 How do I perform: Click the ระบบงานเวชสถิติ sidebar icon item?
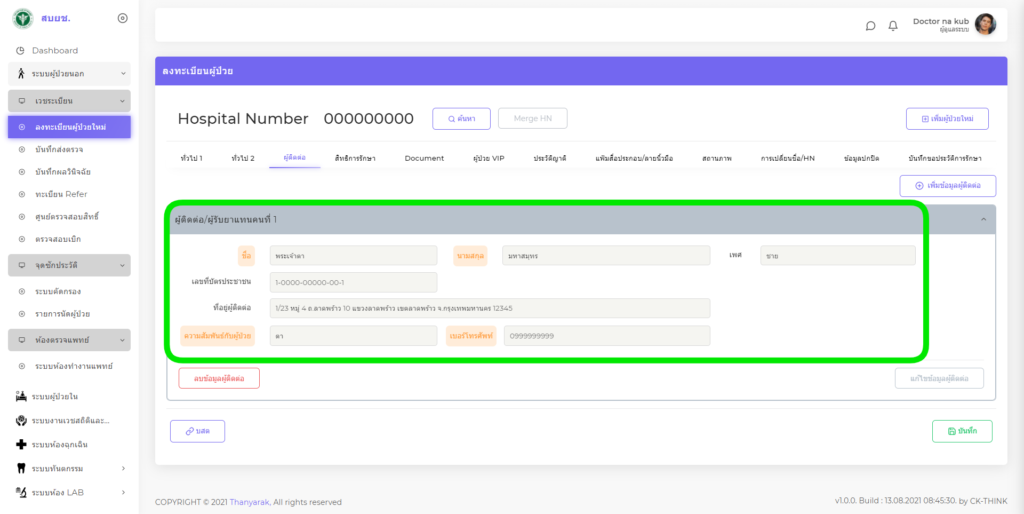pyautogui.click(x=68, y=421)
